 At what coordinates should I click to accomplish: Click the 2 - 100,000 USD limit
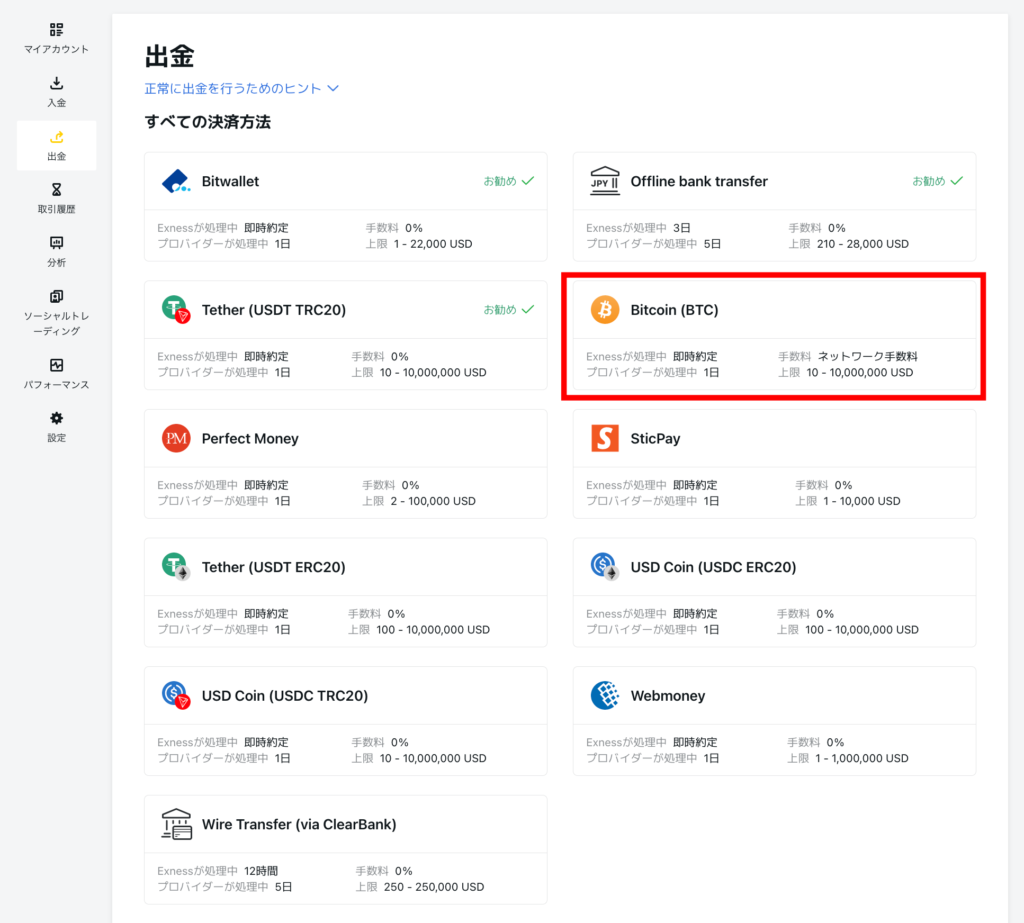[433, 501]
